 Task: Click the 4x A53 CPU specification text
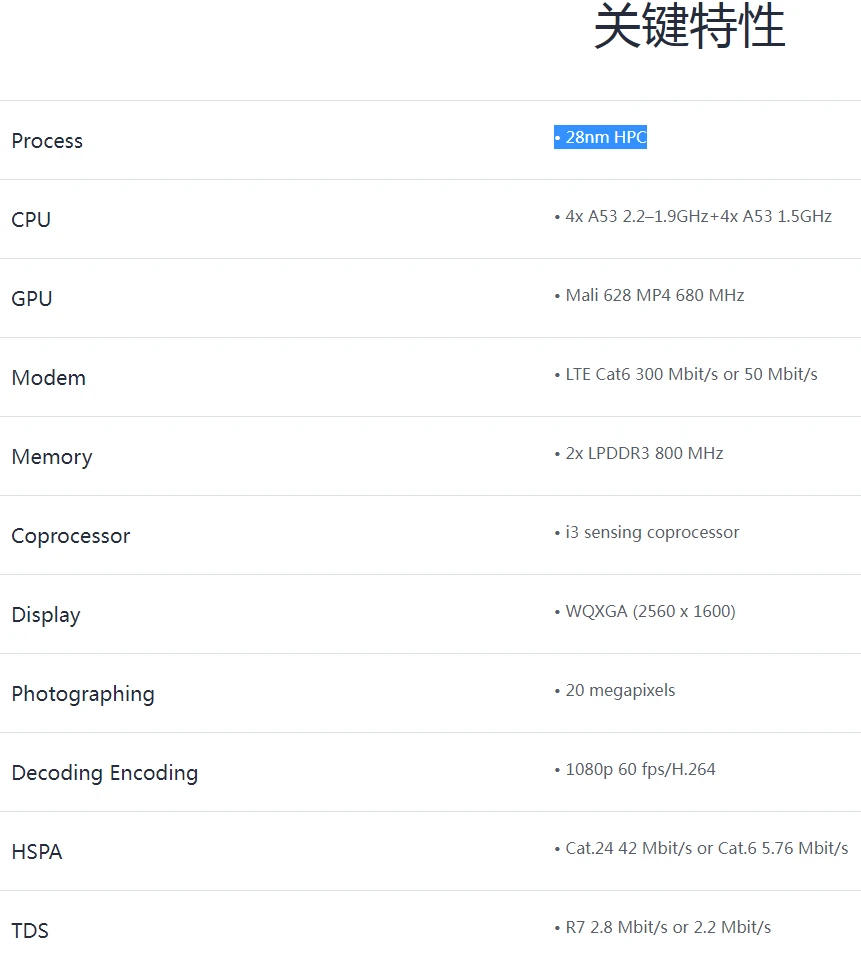tap(693, 217)
